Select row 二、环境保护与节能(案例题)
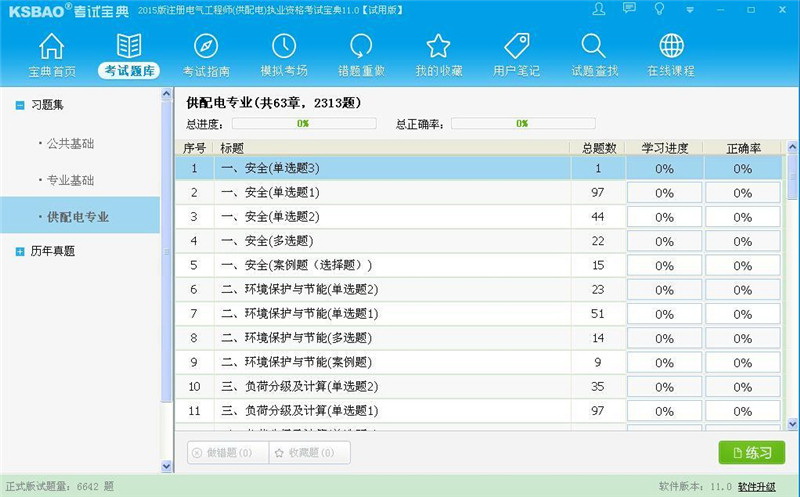 pyautogui.click(x=479, y=362)
